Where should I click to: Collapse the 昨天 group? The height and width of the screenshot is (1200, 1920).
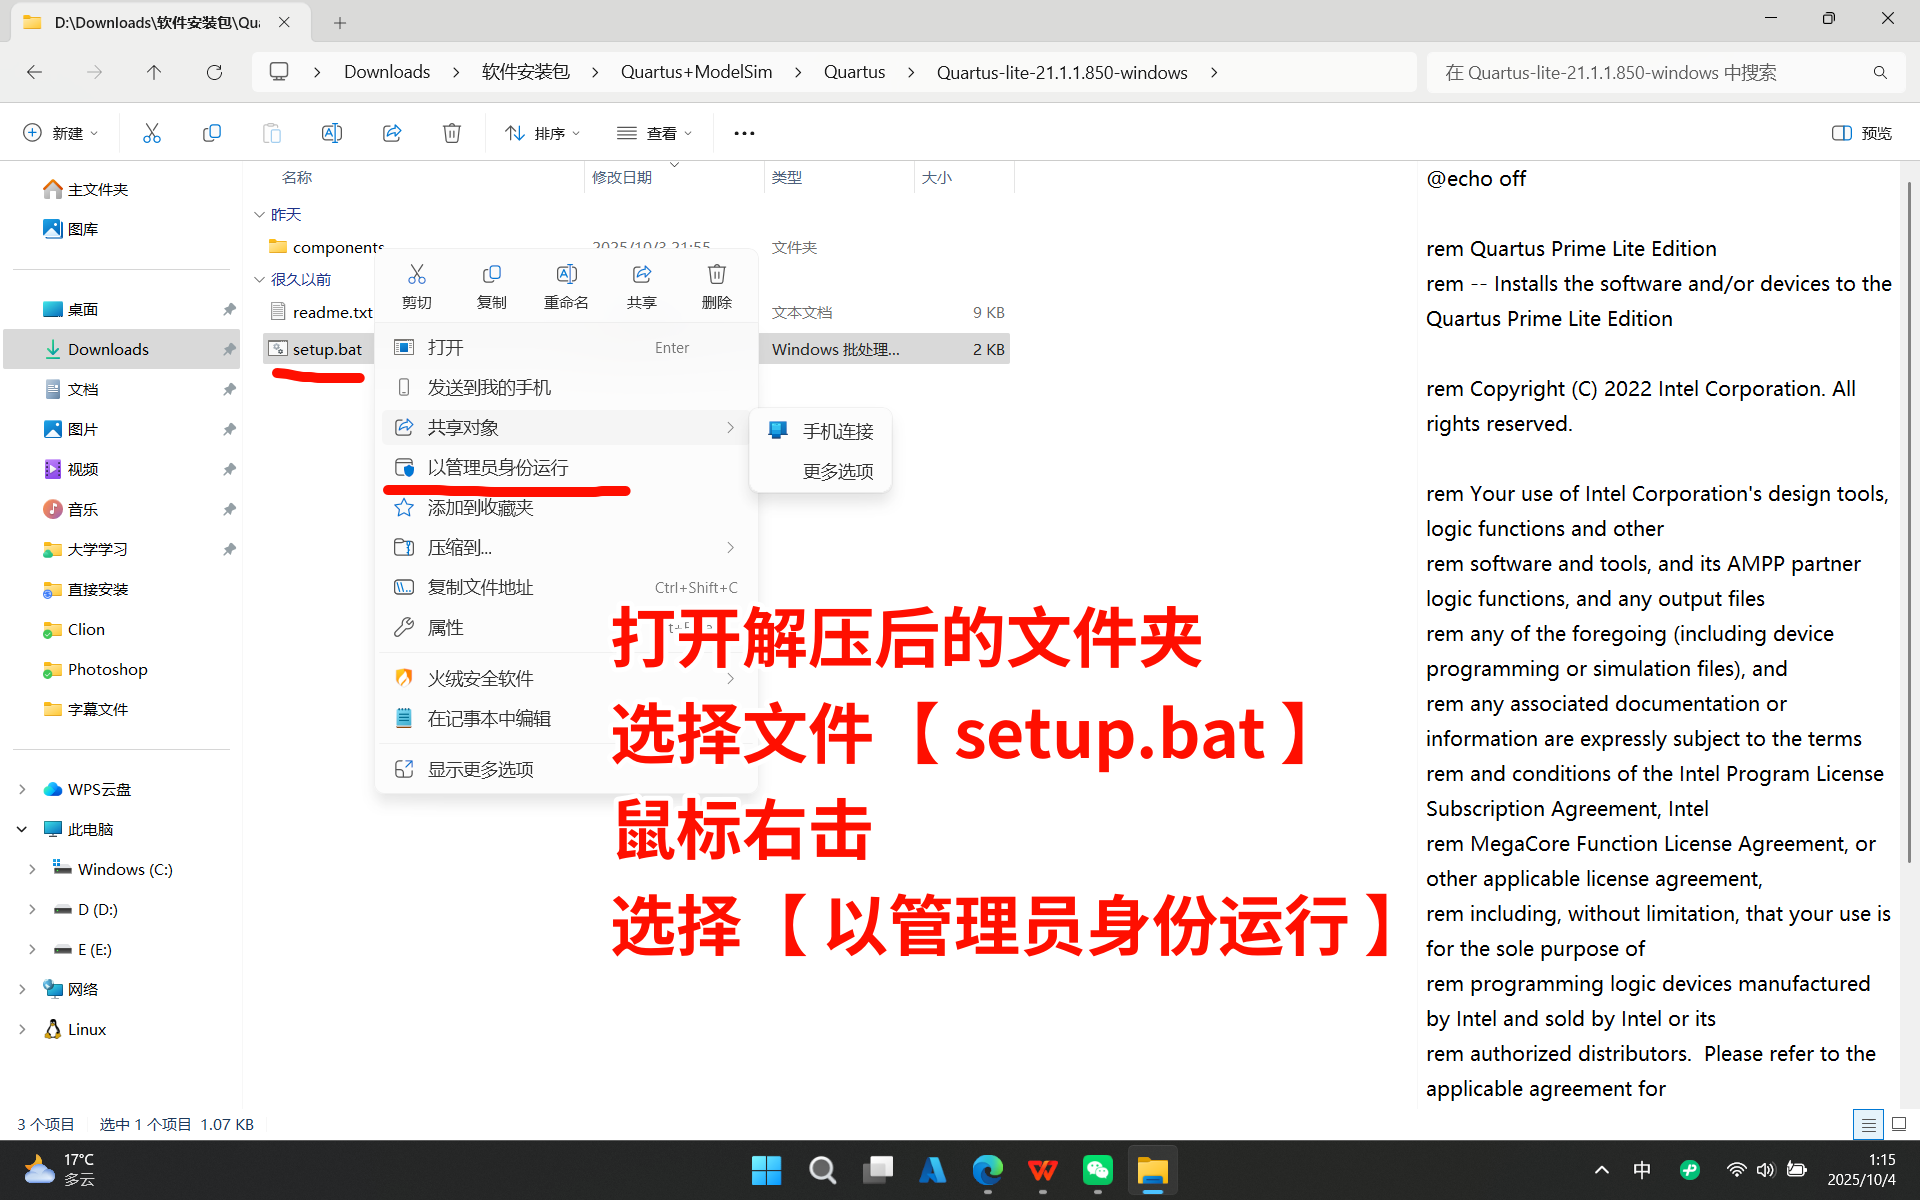click(259, 215)
